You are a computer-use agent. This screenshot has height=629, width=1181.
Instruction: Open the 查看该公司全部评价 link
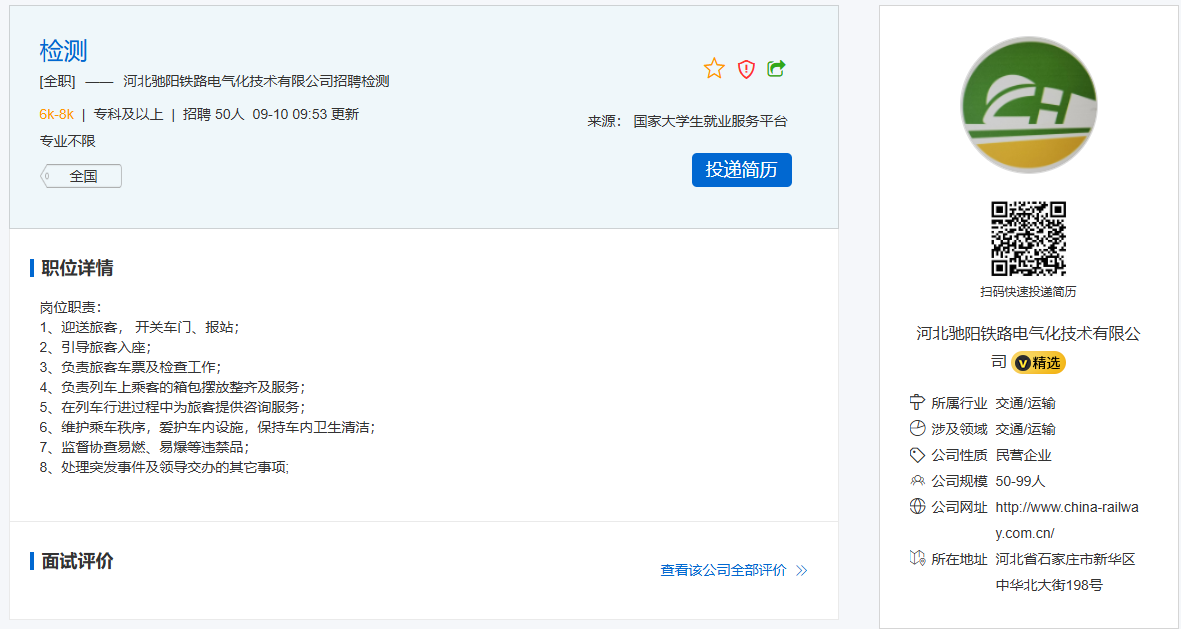(723, 570)
